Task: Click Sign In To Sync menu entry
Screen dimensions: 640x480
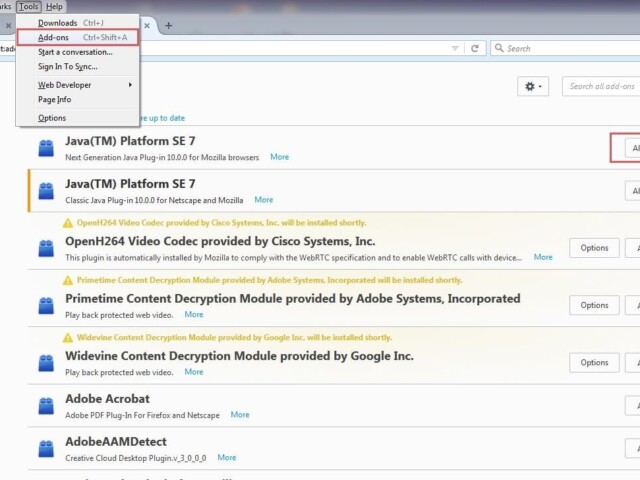Action: (x=68, y=67)
